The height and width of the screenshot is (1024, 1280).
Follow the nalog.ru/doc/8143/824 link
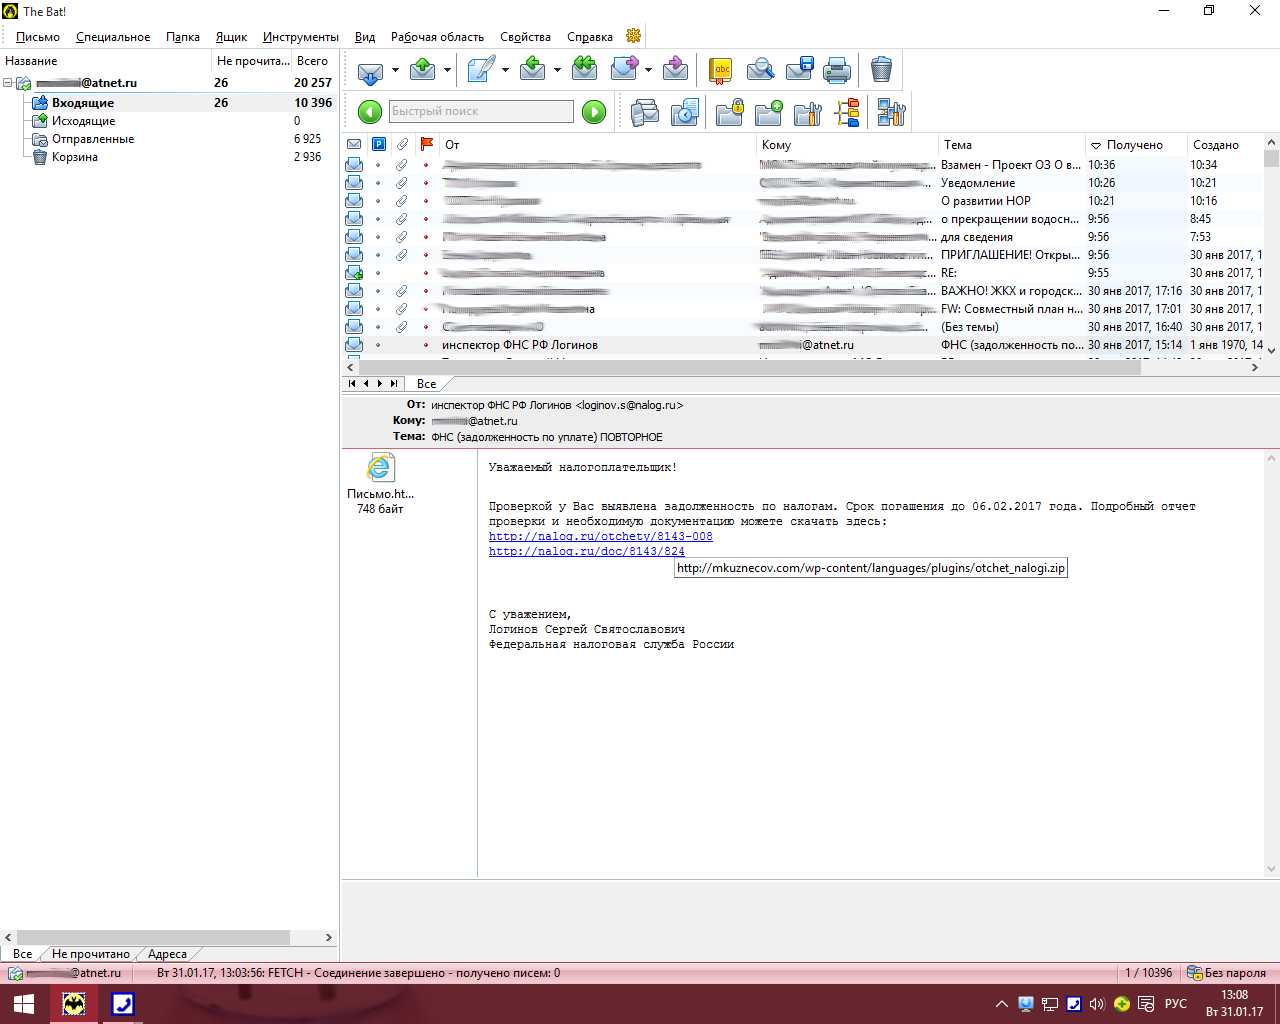(x=587, y=551)
